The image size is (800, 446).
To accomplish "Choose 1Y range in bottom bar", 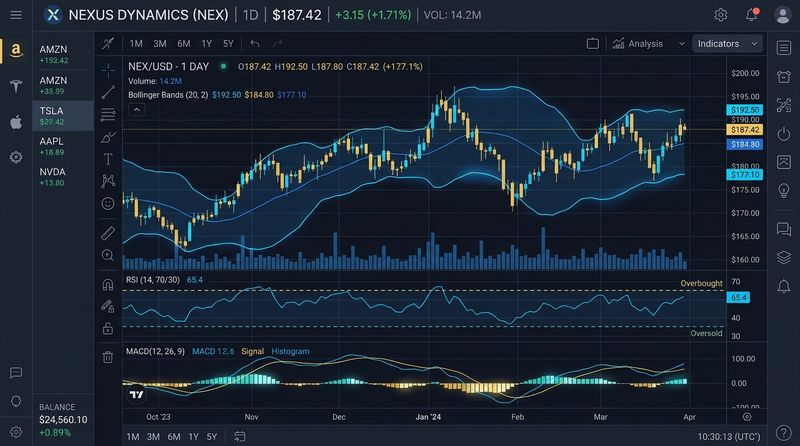I will [193, 437].
